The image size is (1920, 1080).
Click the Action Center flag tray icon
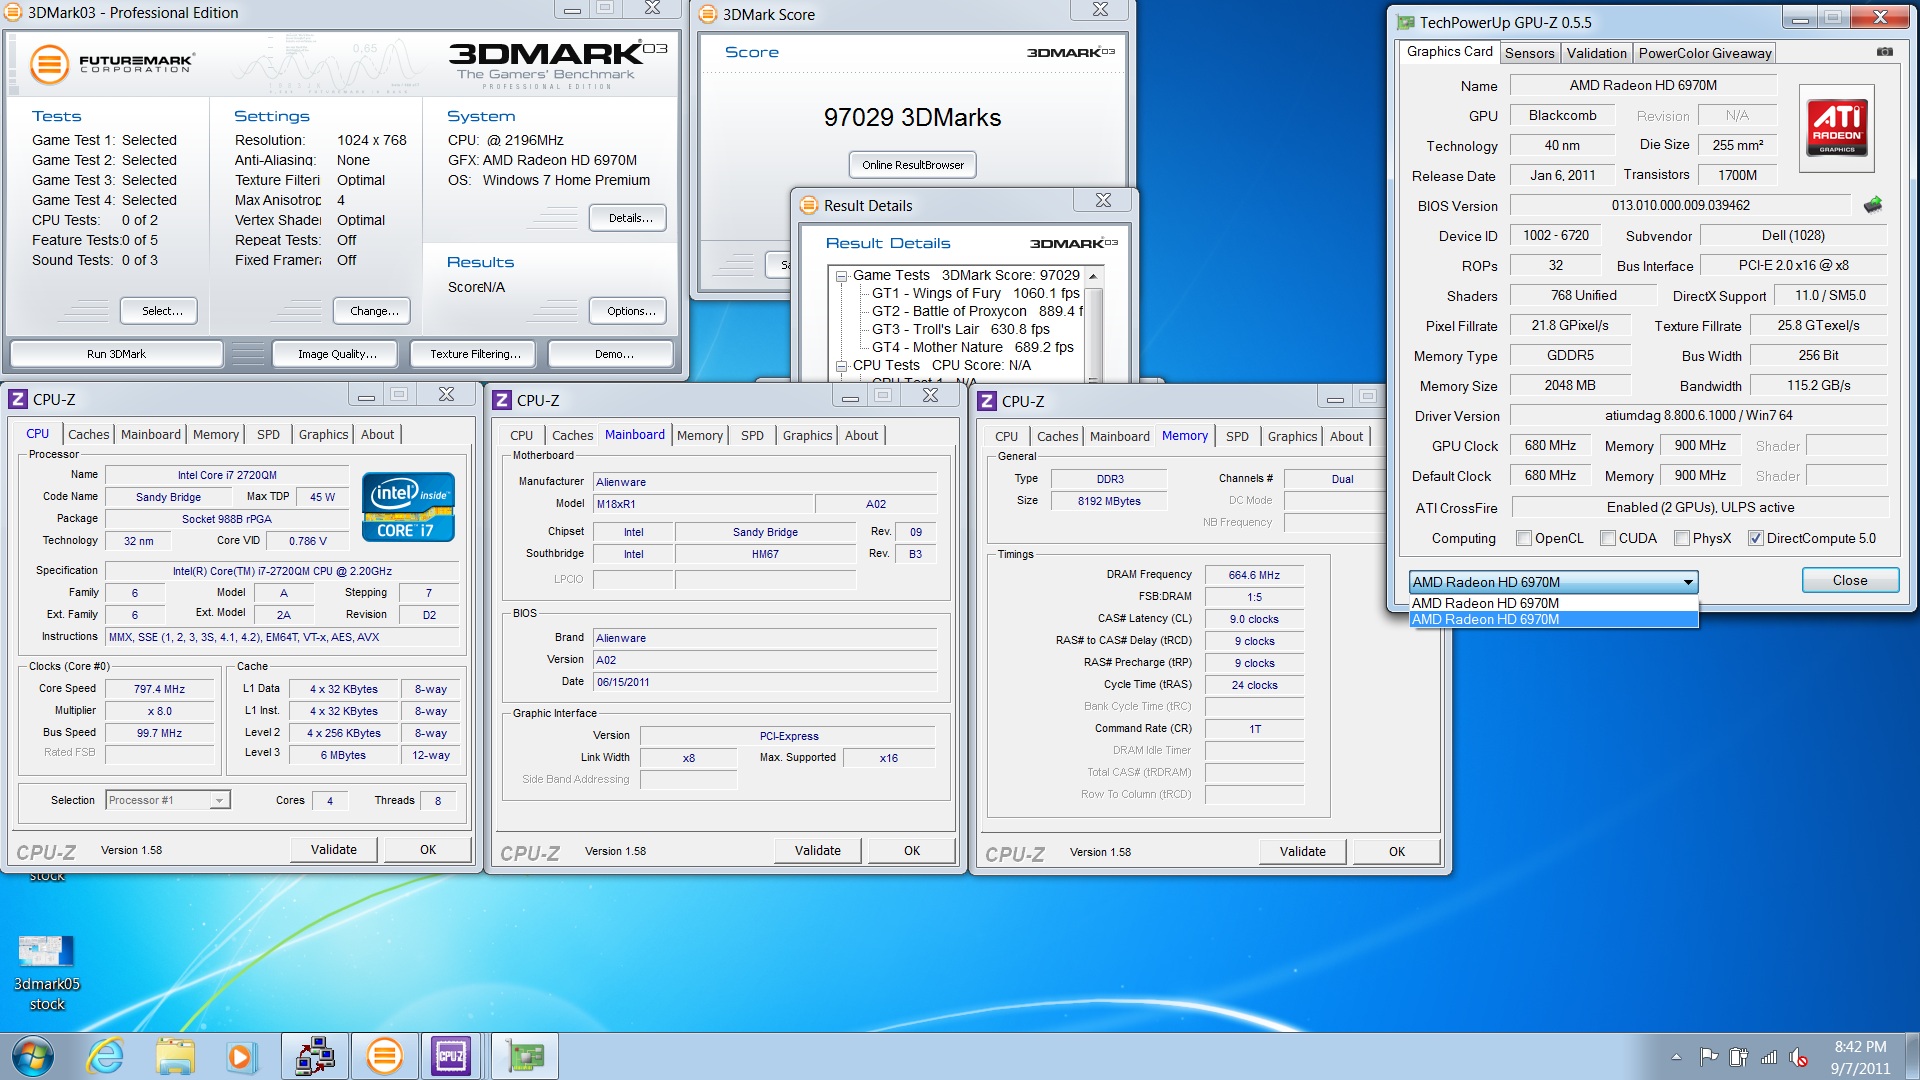[x=1708, y=1056]
